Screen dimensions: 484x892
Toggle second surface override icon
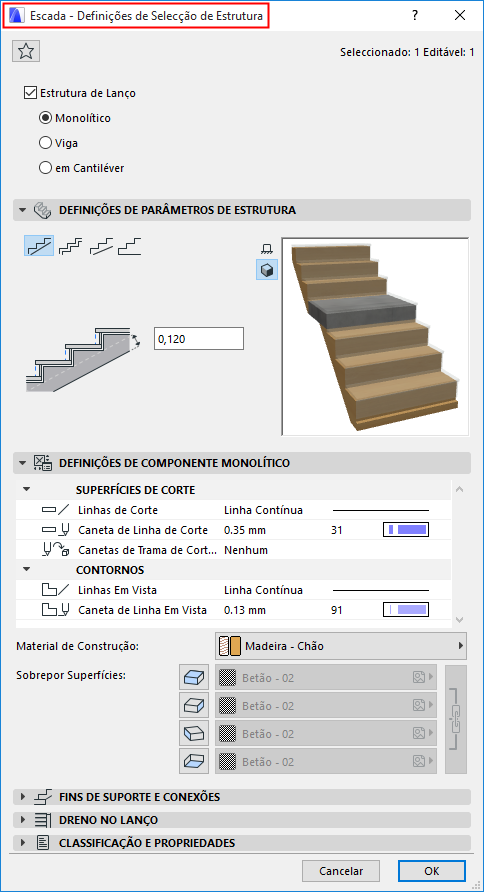(195, 705)
